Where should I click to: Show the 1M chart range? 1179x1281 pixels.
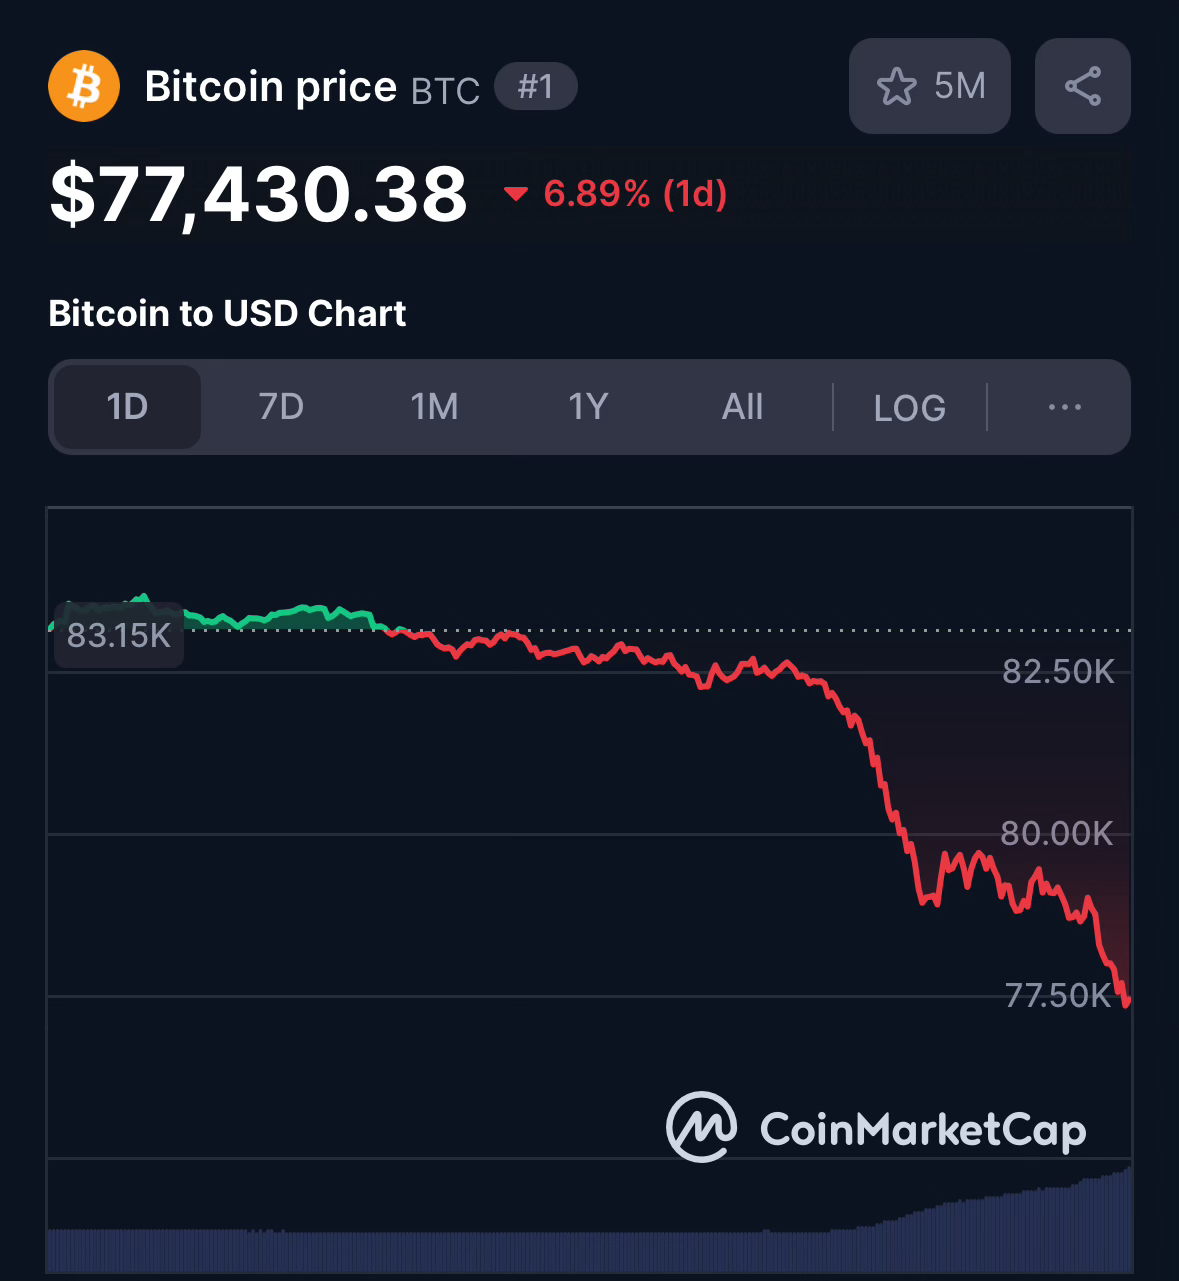(435, 407)
